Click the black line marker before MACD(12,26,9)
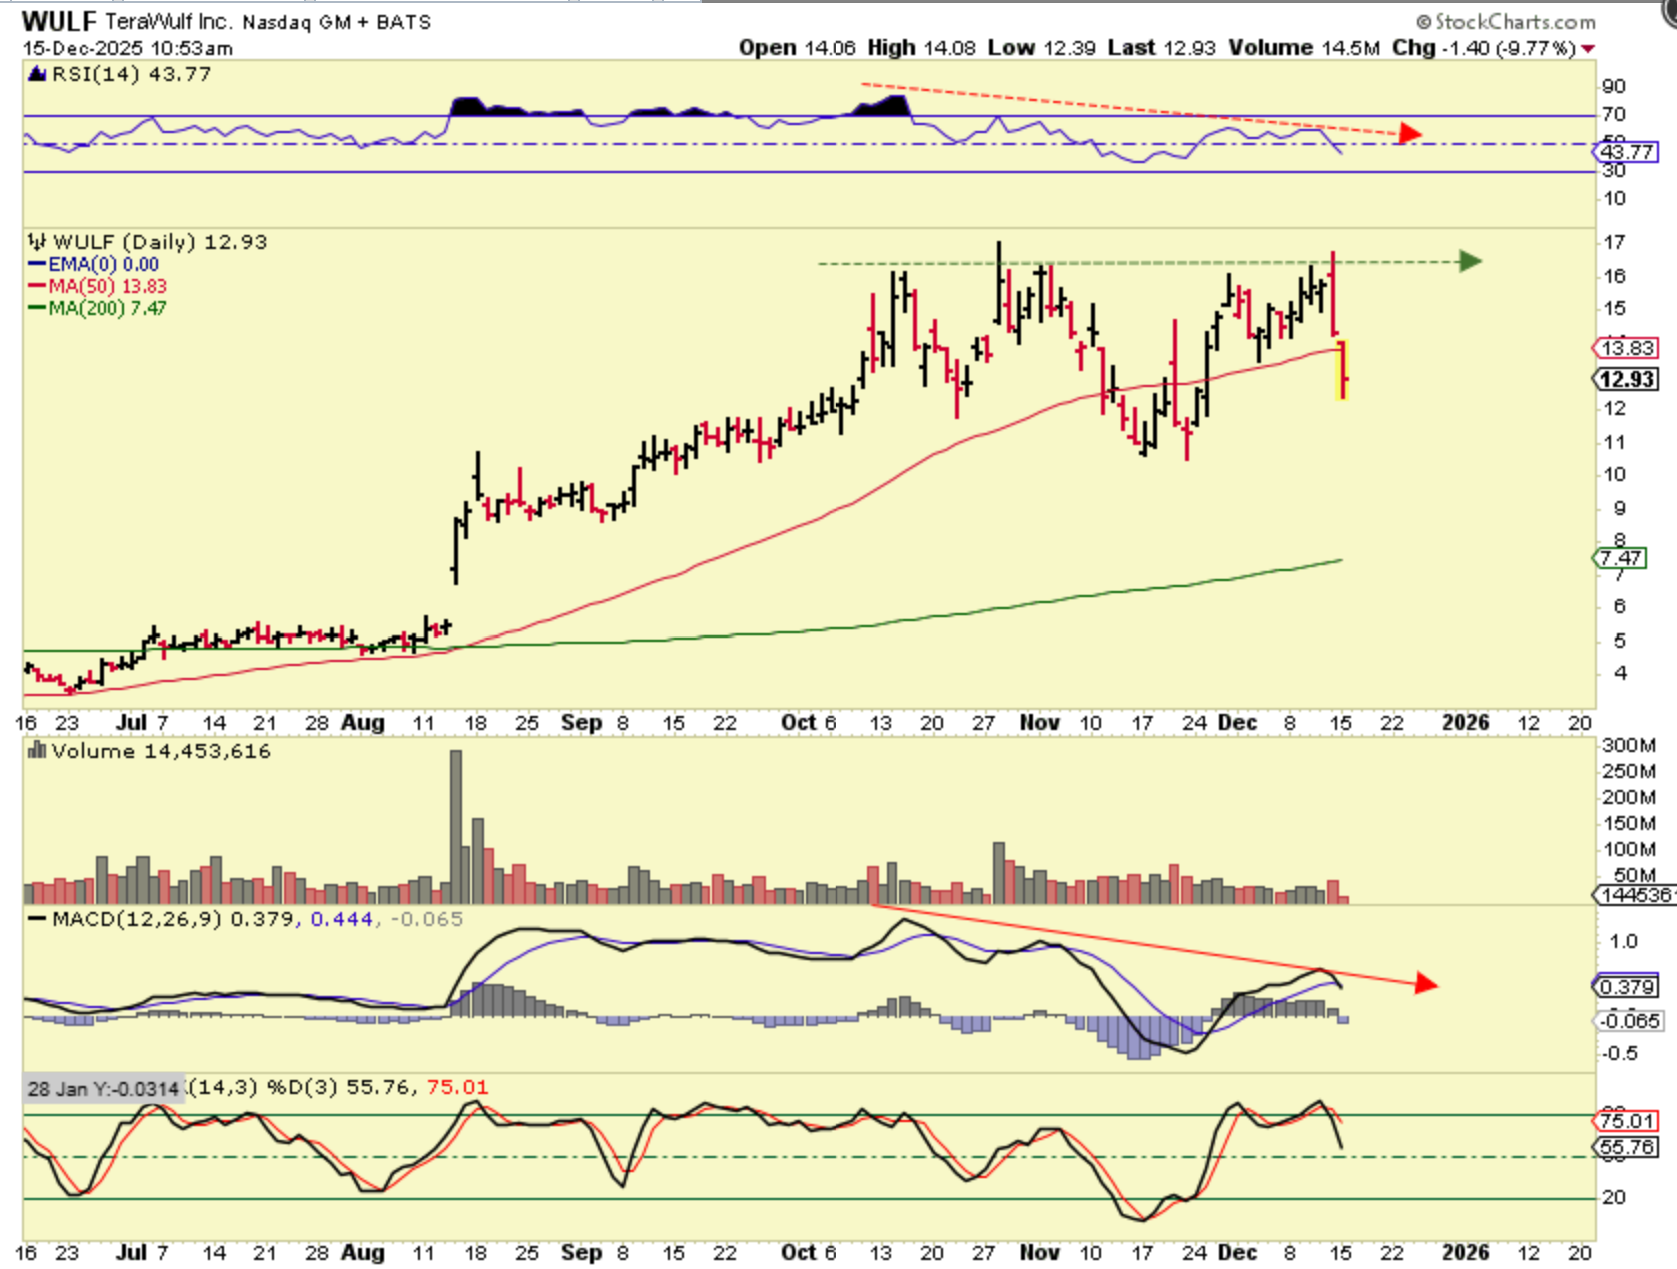Viewport: 1677px width, 1269px height. pyautogui.click(x=37, y=919)
